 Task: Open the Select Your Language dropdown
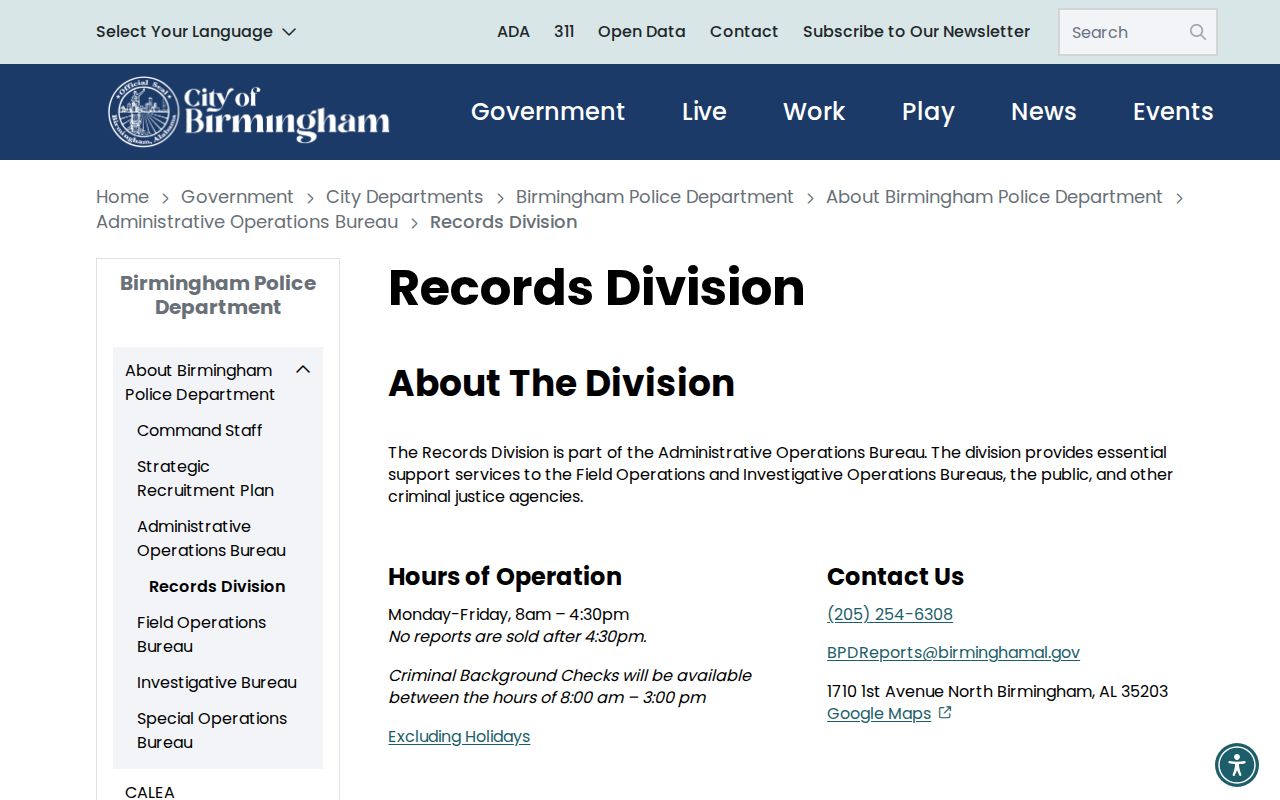pyautogui.click(x=196, y=32)
